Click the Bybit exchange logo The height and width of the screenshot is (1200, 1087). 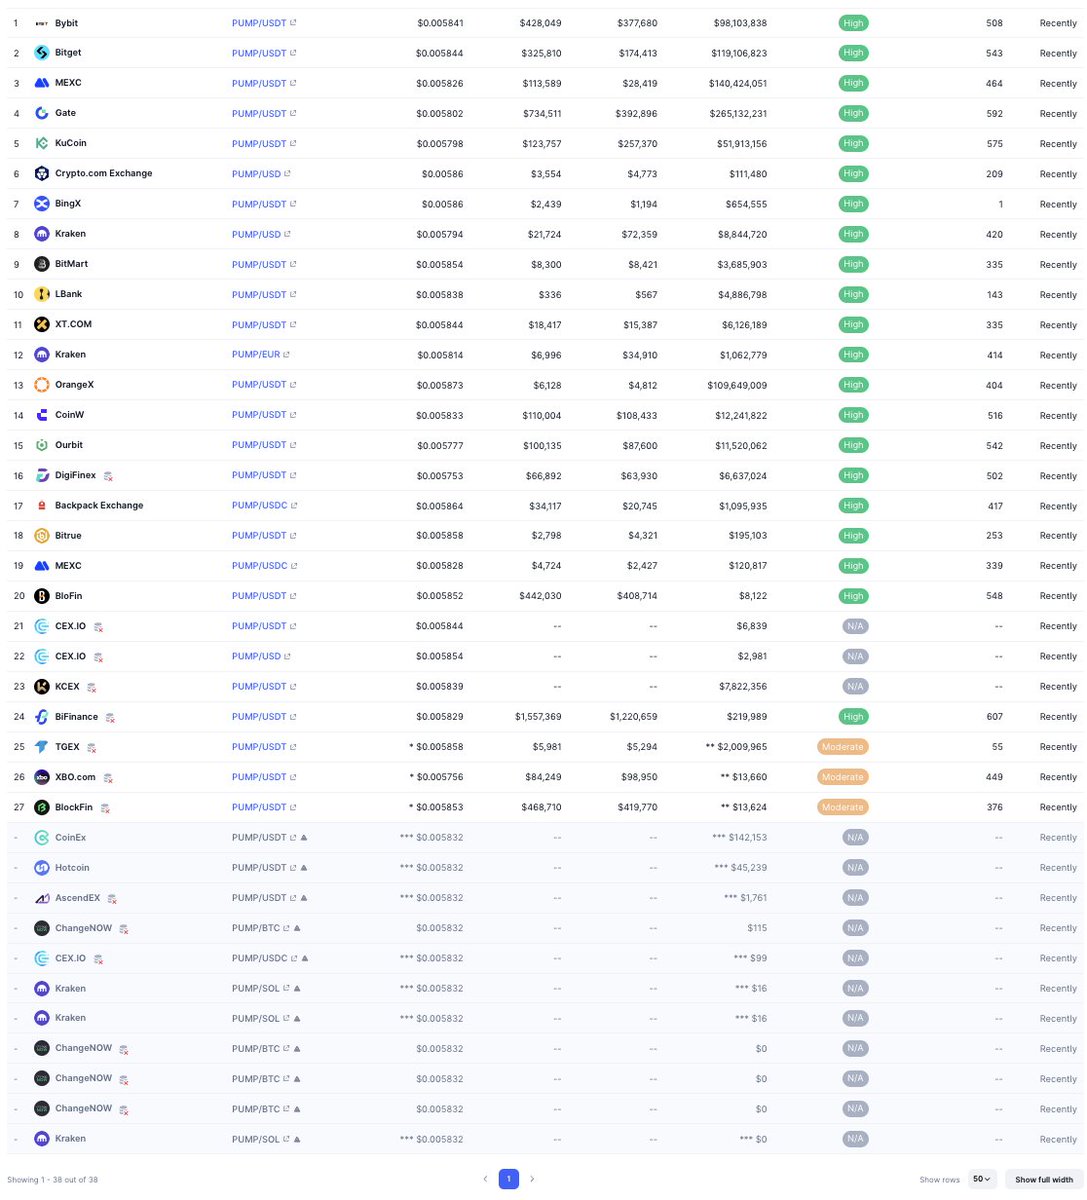coord(42,23)
